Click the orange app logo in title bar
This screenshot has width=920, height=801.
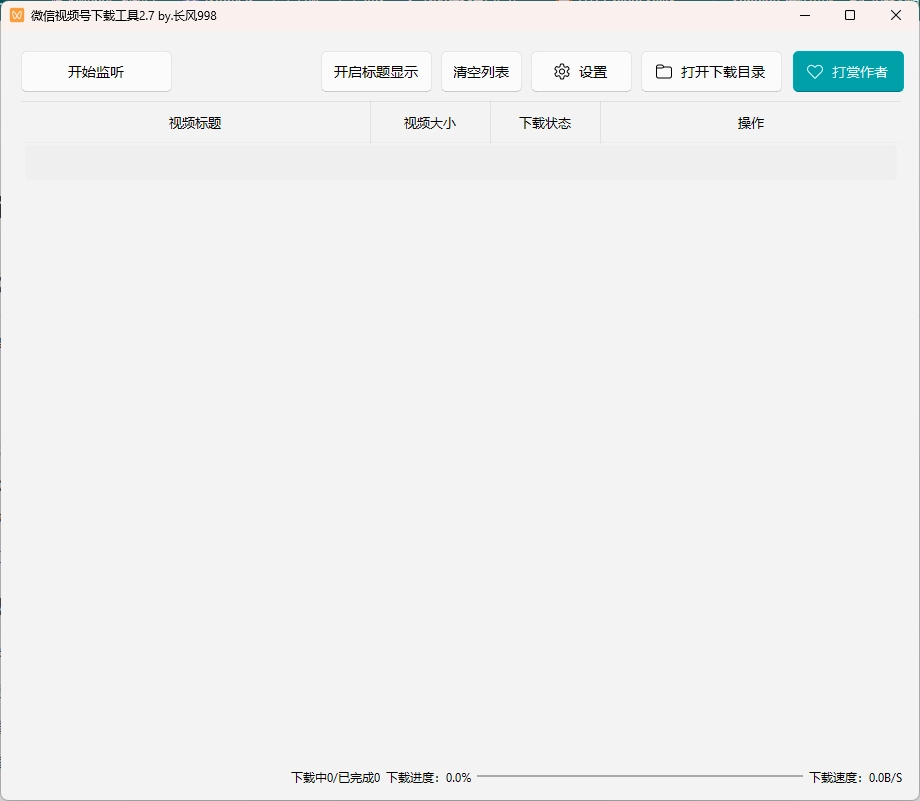click(17, 15)
